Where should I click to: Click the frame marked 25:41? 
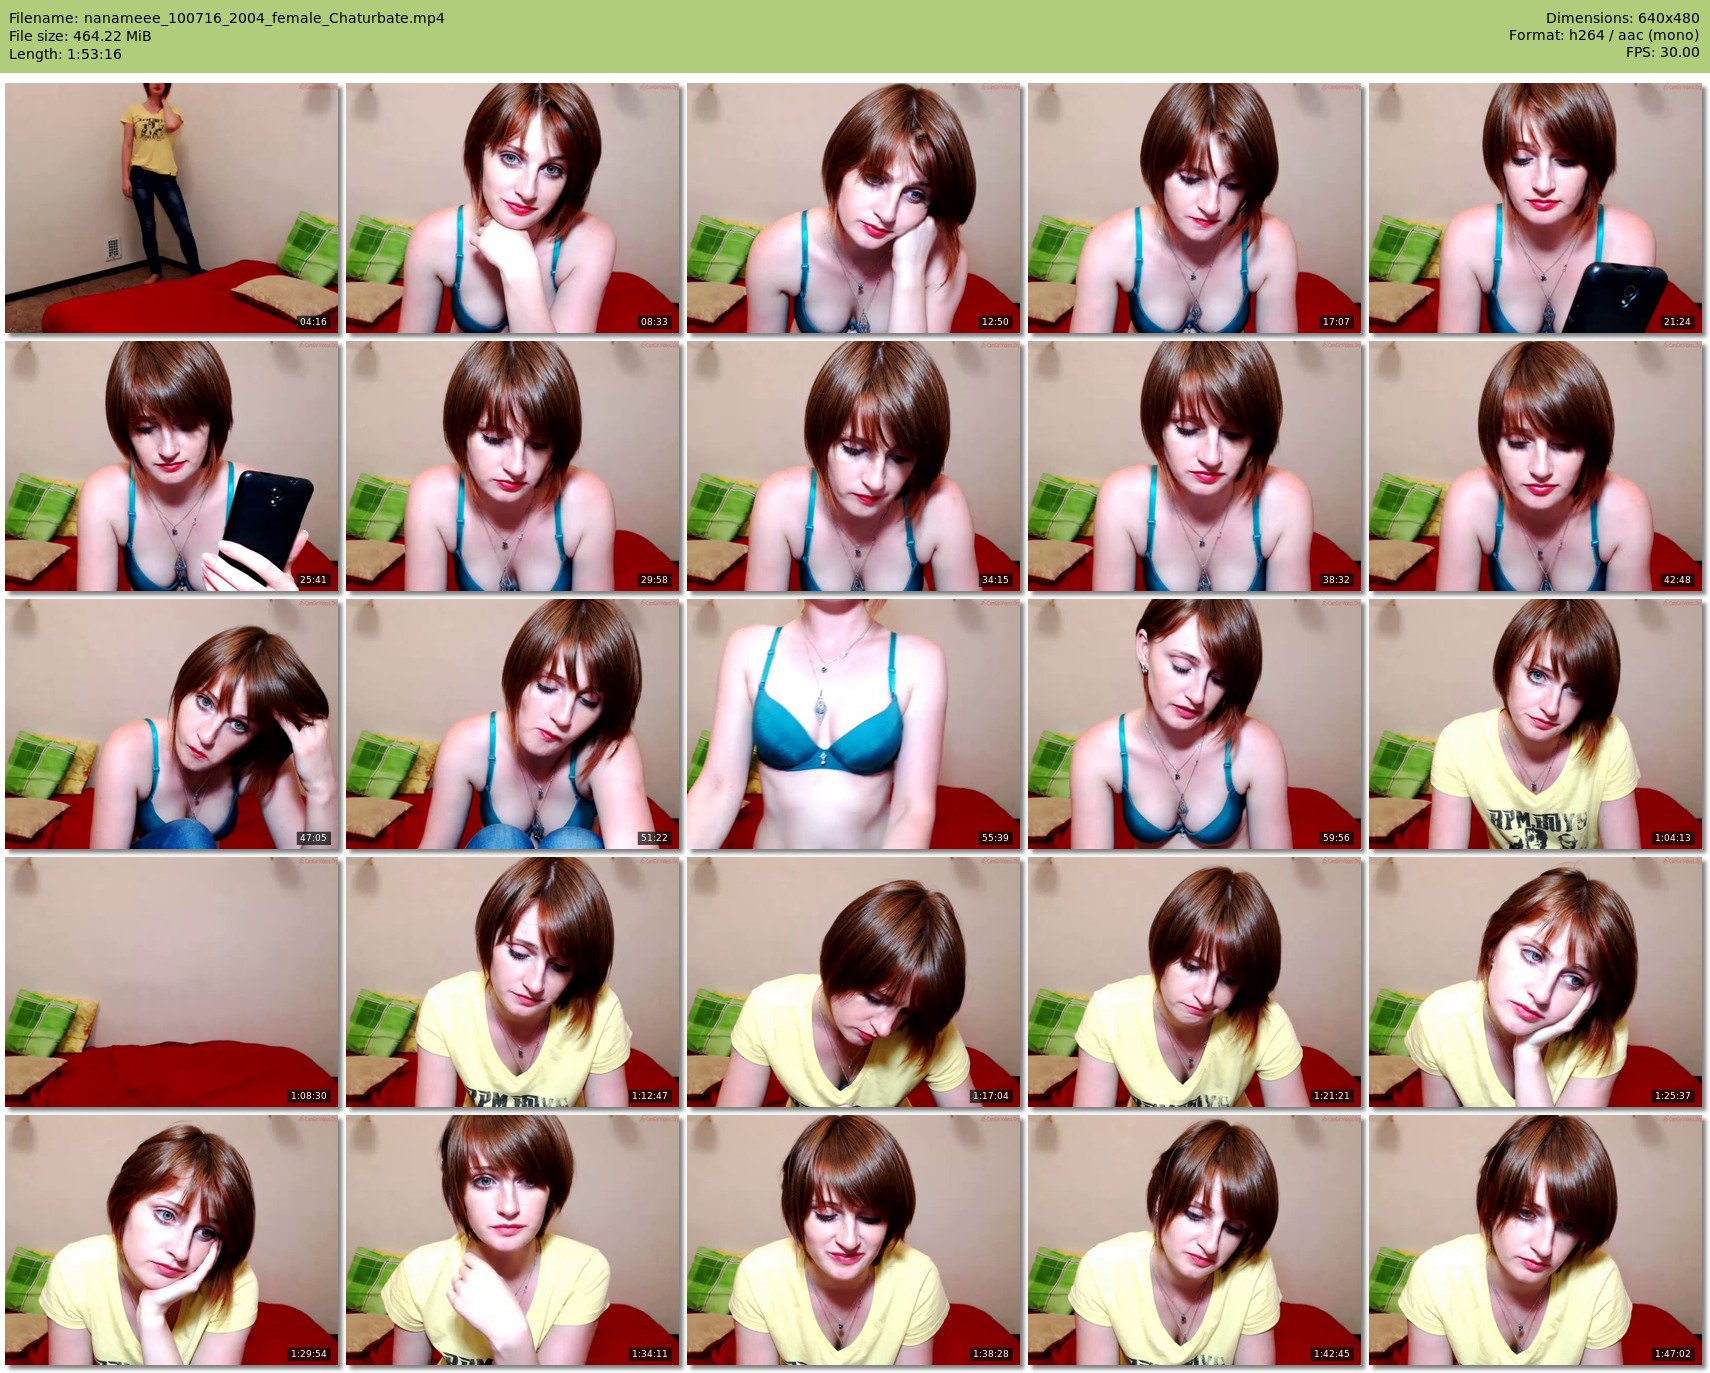tap(172, 466)
